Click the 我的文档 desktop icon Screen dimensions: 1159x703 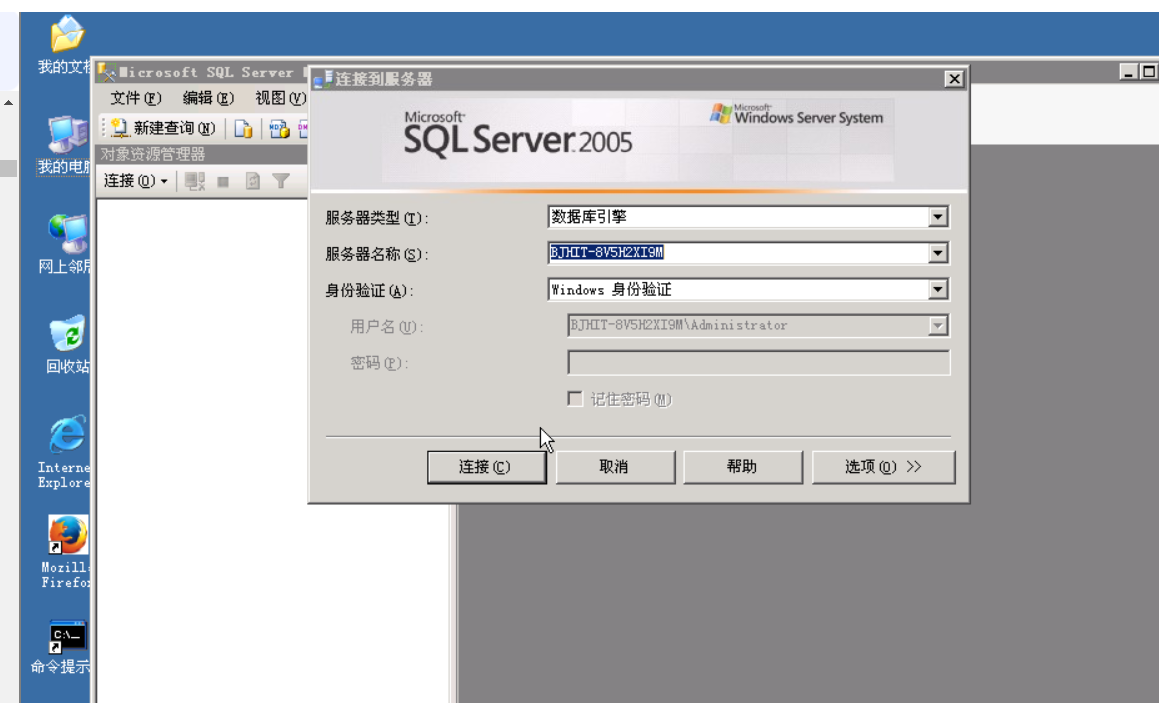coord(67,45)
